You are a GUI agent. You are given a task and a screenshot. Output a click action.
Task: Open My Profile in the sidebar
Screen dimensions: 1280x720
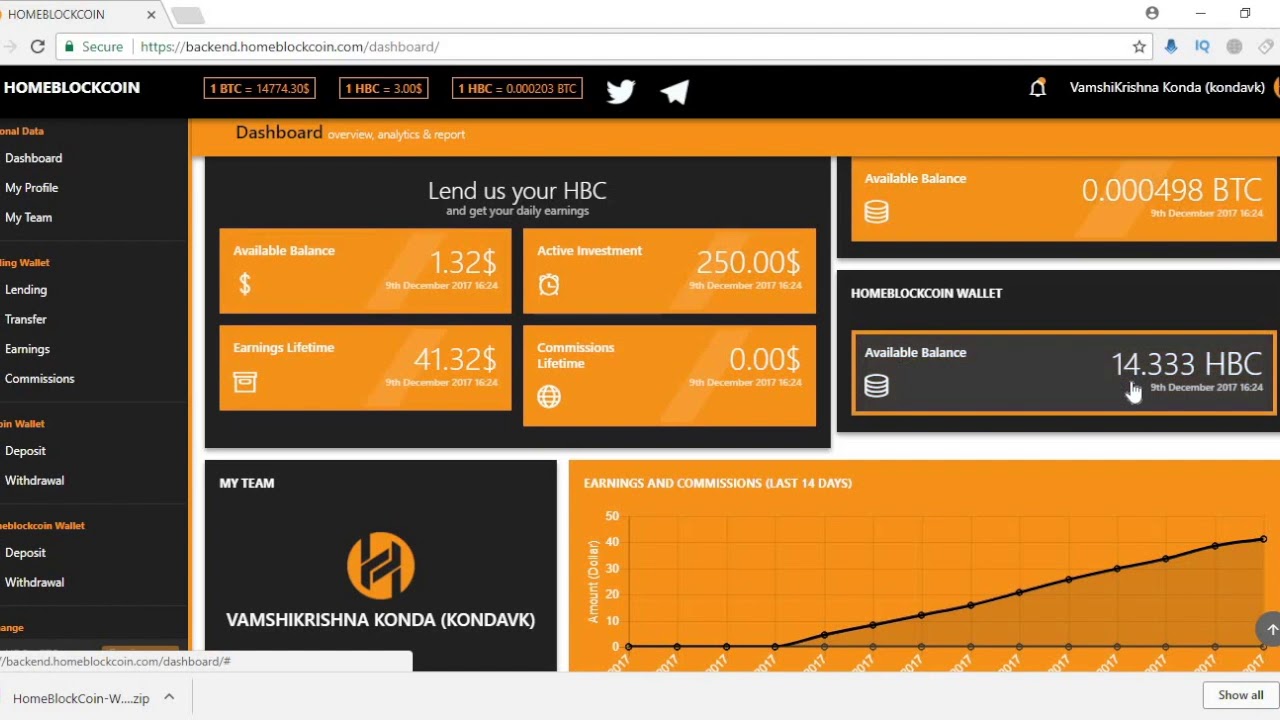[x=31, y=188]
